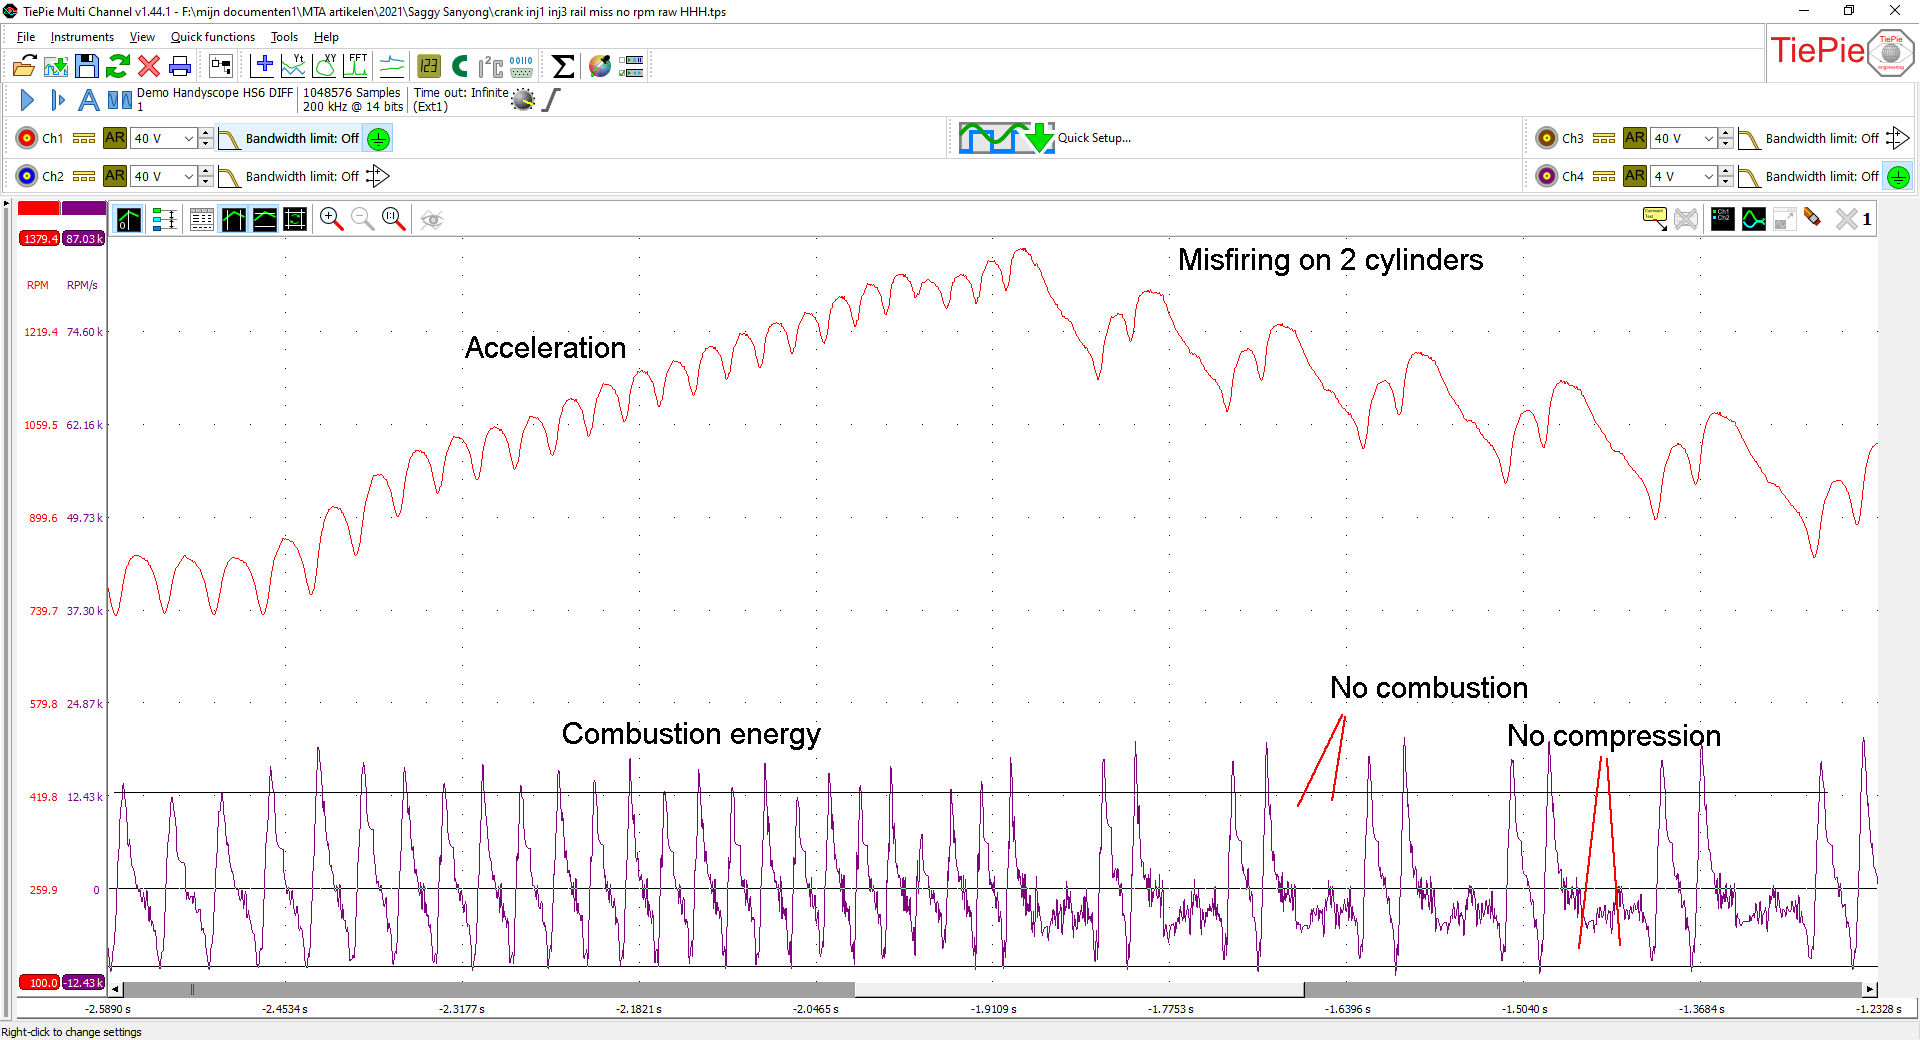
Task: Open a file with the folder icon
Action: (24, 67)
